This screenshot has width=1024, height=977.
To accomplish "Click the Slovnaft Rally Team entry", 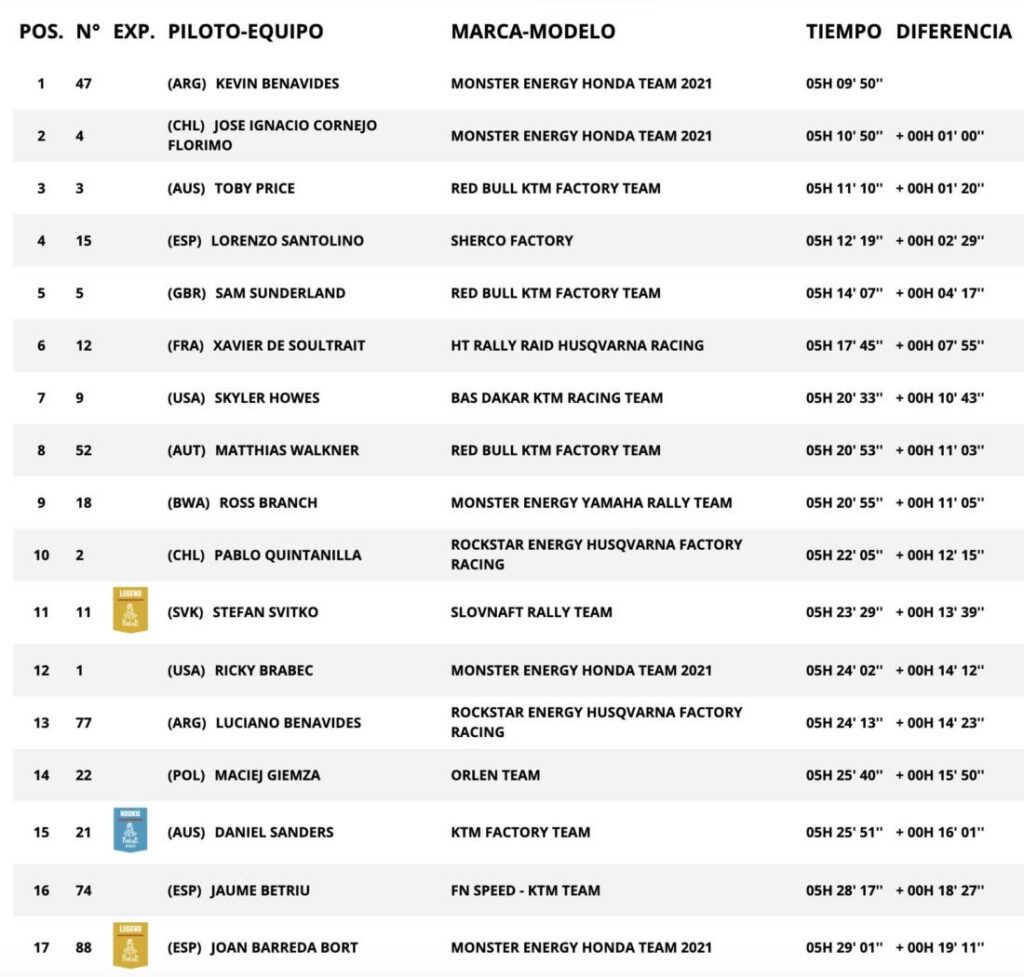I will click(531, 612).
